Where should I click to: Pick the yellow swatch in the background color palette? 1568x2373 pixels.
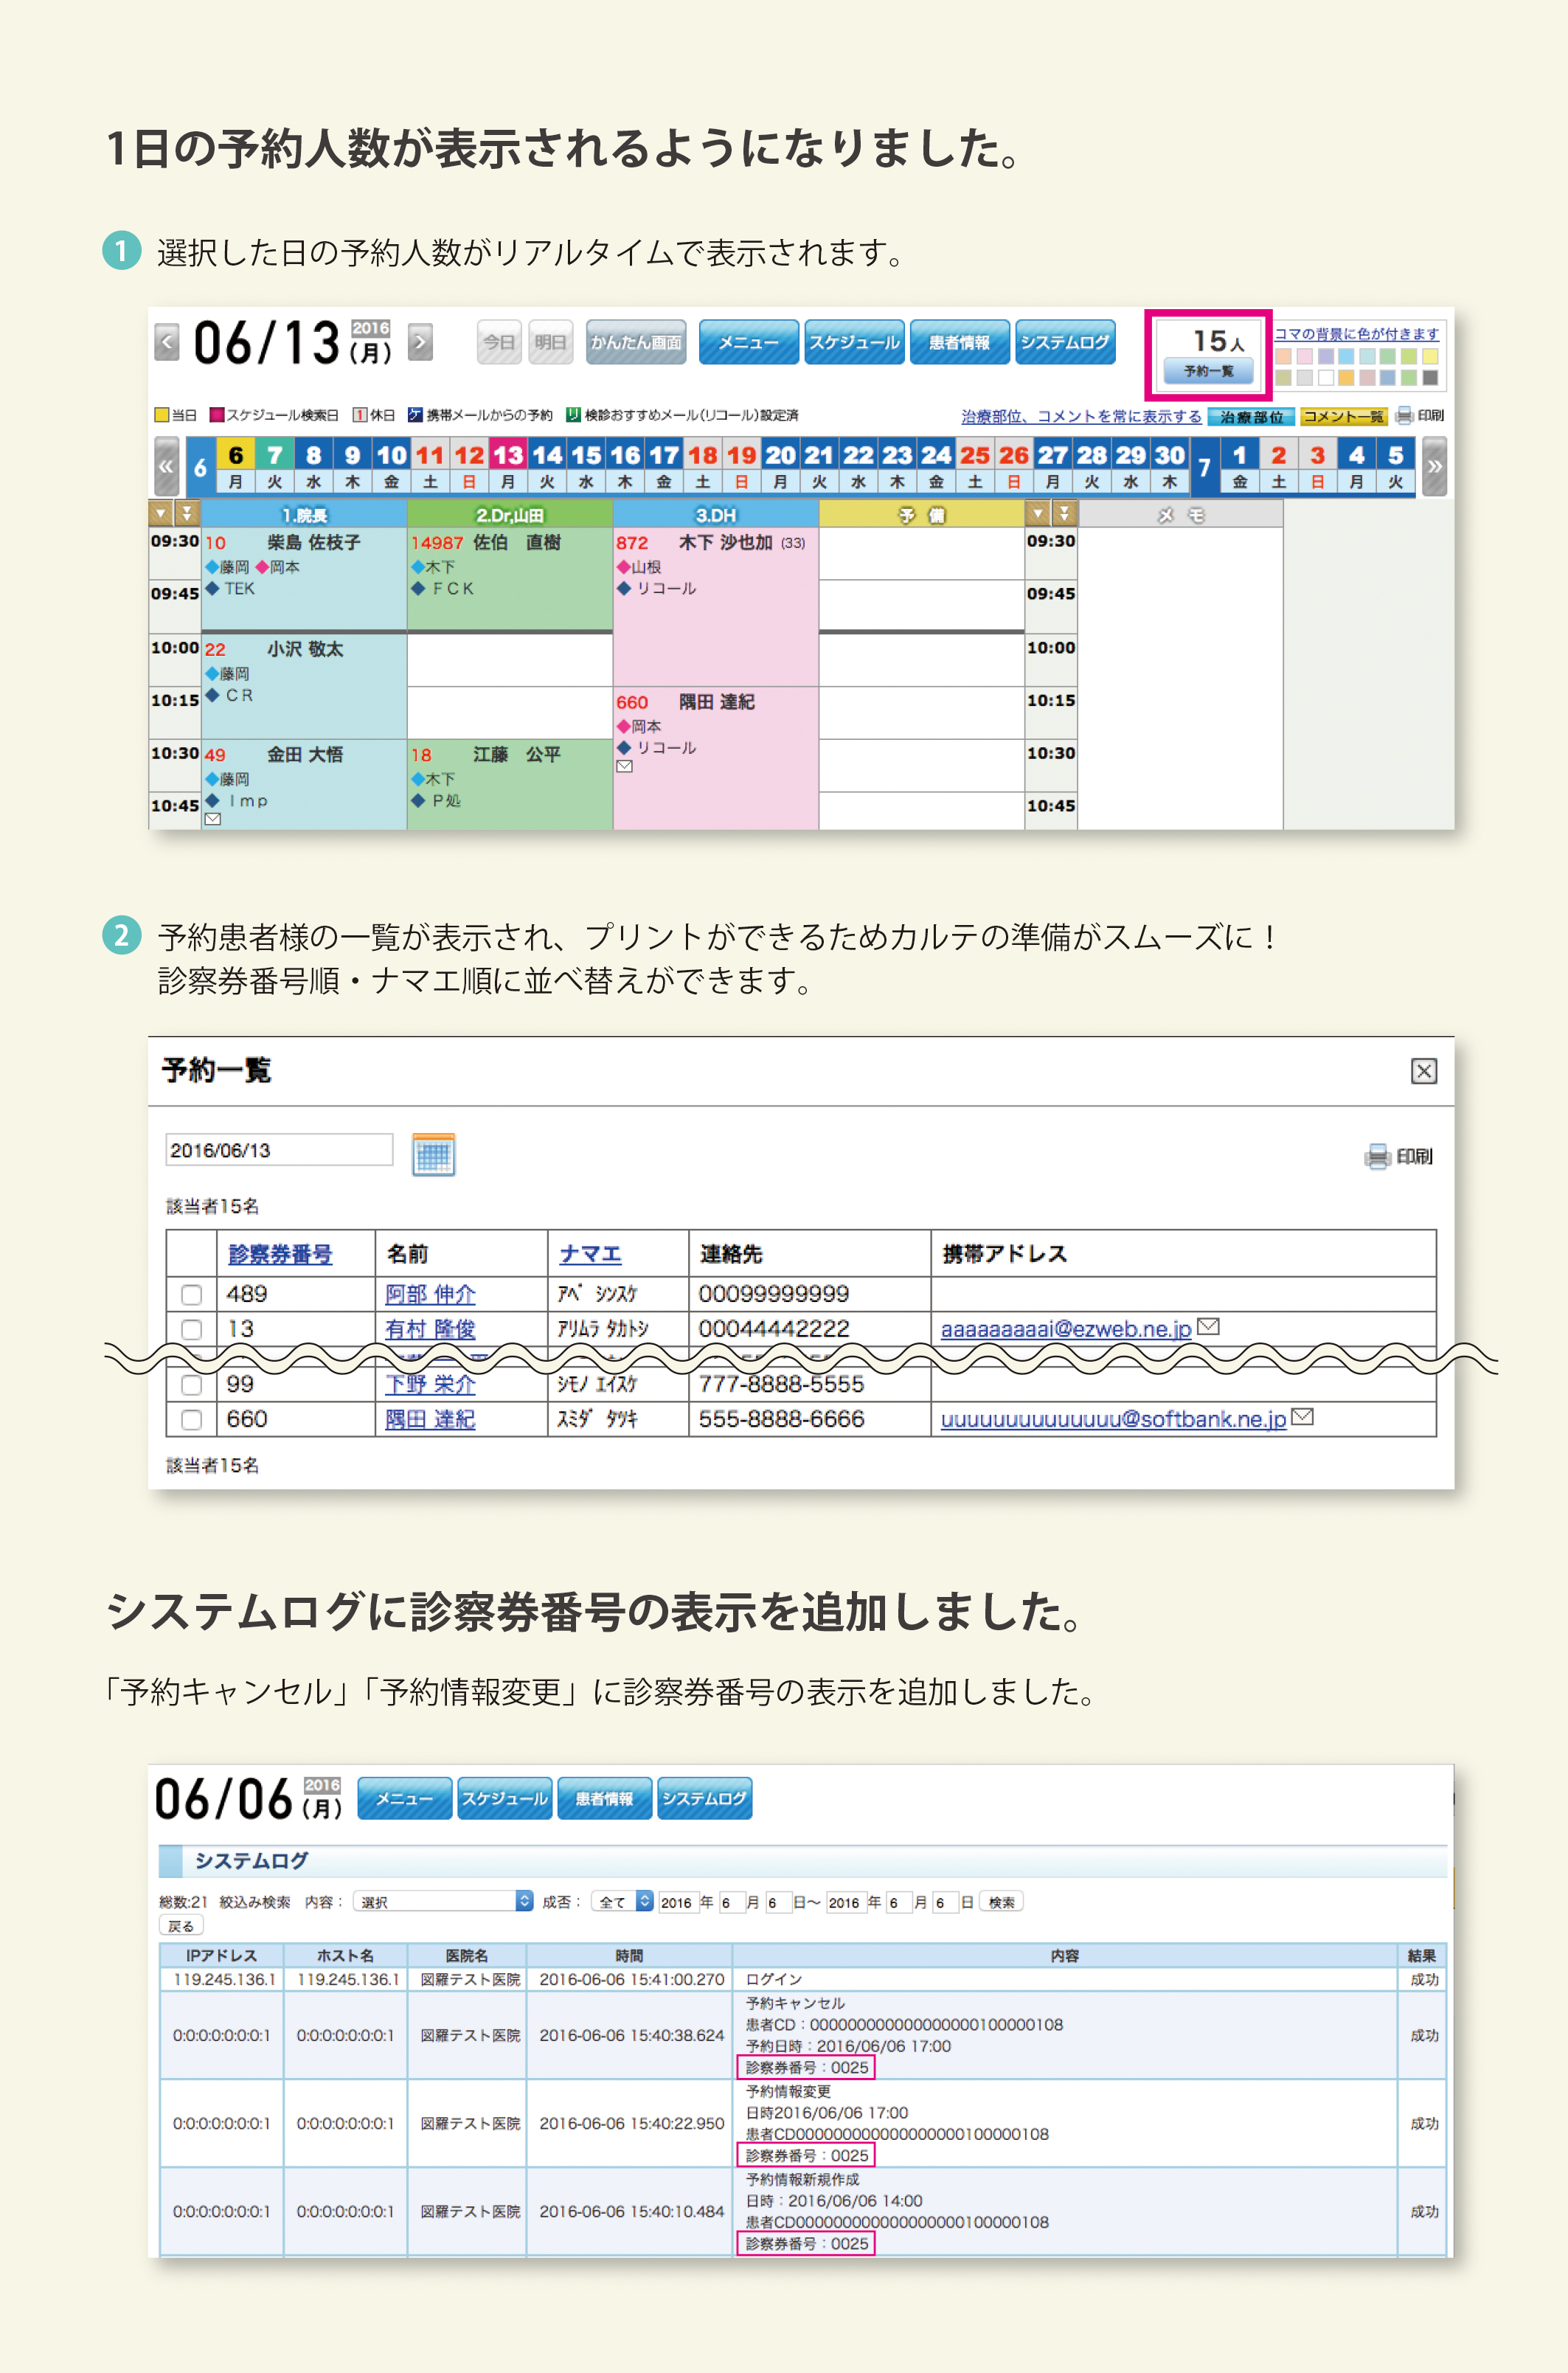(1430, 356)
